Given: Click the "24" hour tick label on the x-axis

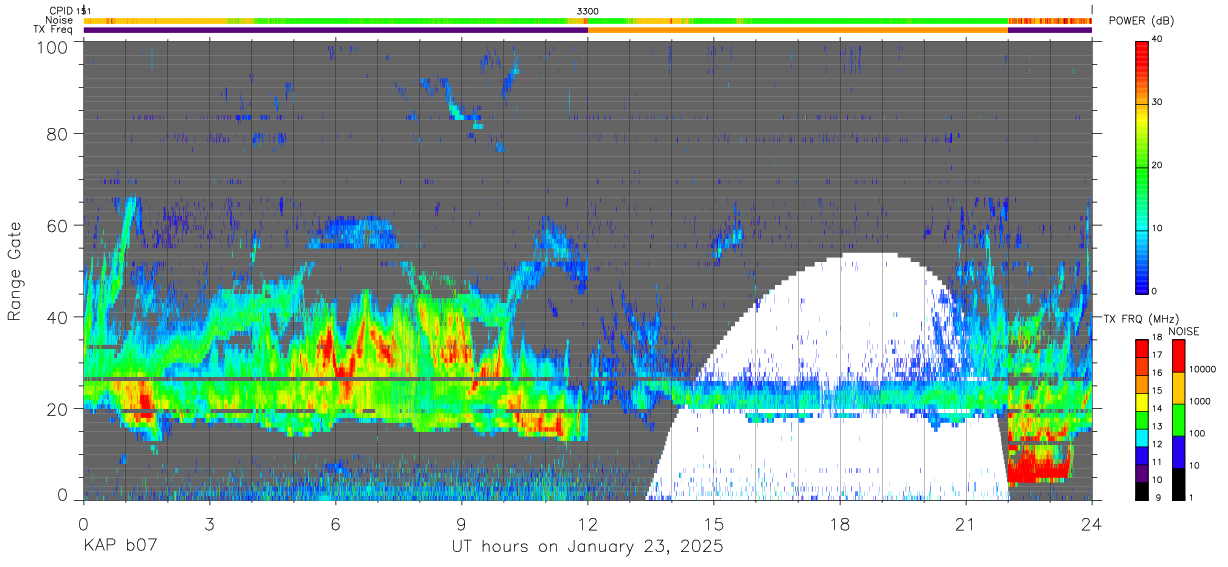Looking at the screenshot, I should coord(1092,524).
